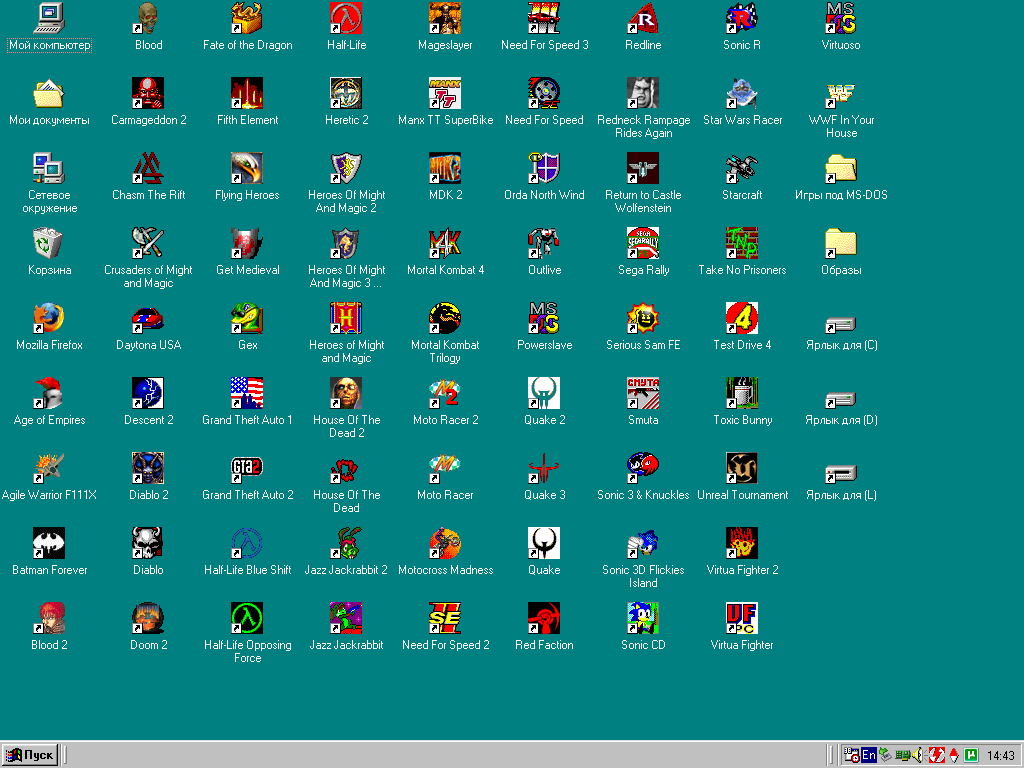Select the Serious Sam FE shortcut
The image size is (1024, 768).
tap(643, 319)
